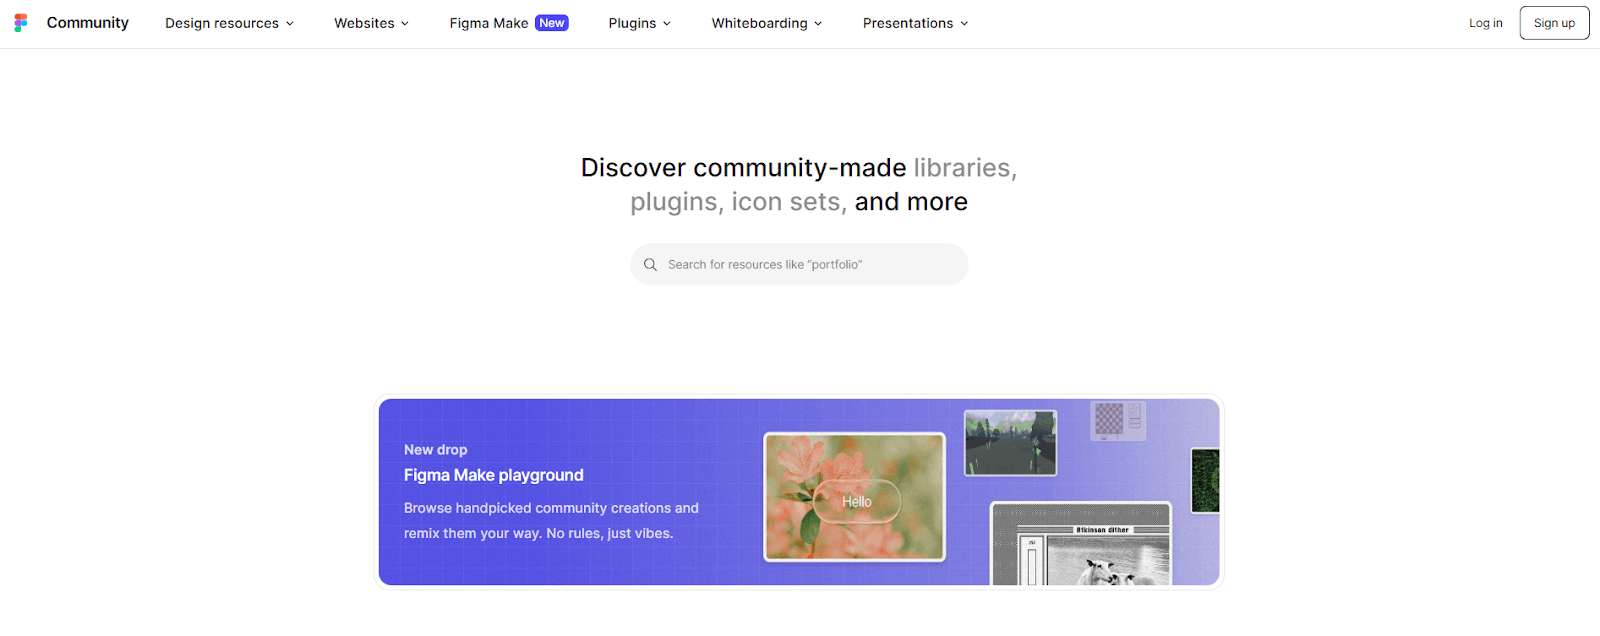
Task: Click the Sign up button
Action: [x=1554, y=23]
